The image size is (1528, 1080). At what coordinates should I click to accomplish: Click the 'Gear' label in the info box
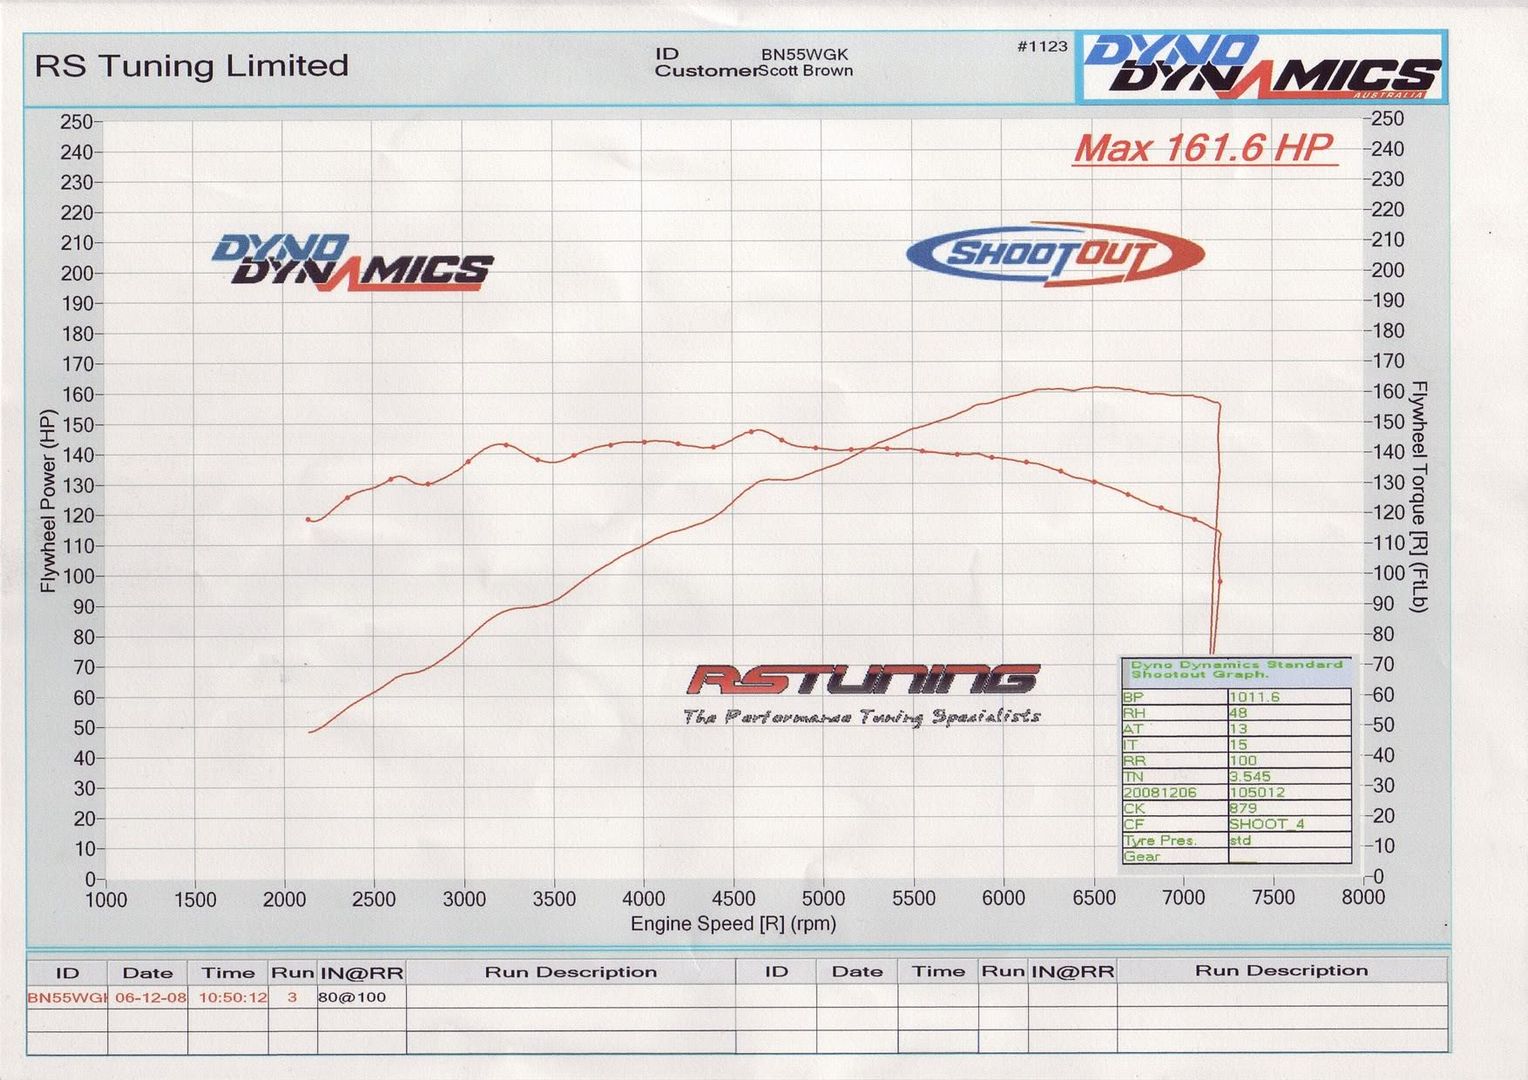[x=1141, y=856]
